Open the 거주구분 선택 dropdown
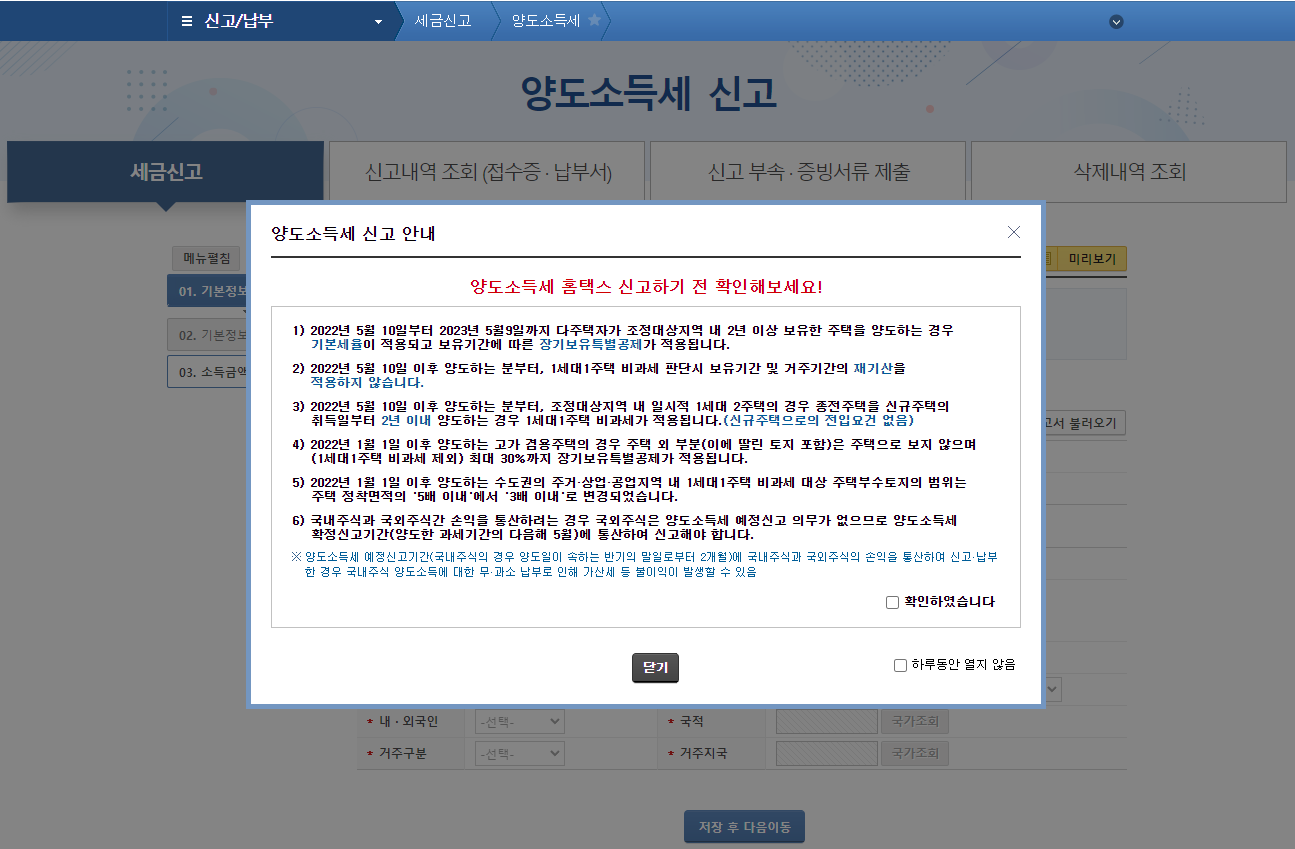Viewport: 1295px width, 849px height. (519, 752)
